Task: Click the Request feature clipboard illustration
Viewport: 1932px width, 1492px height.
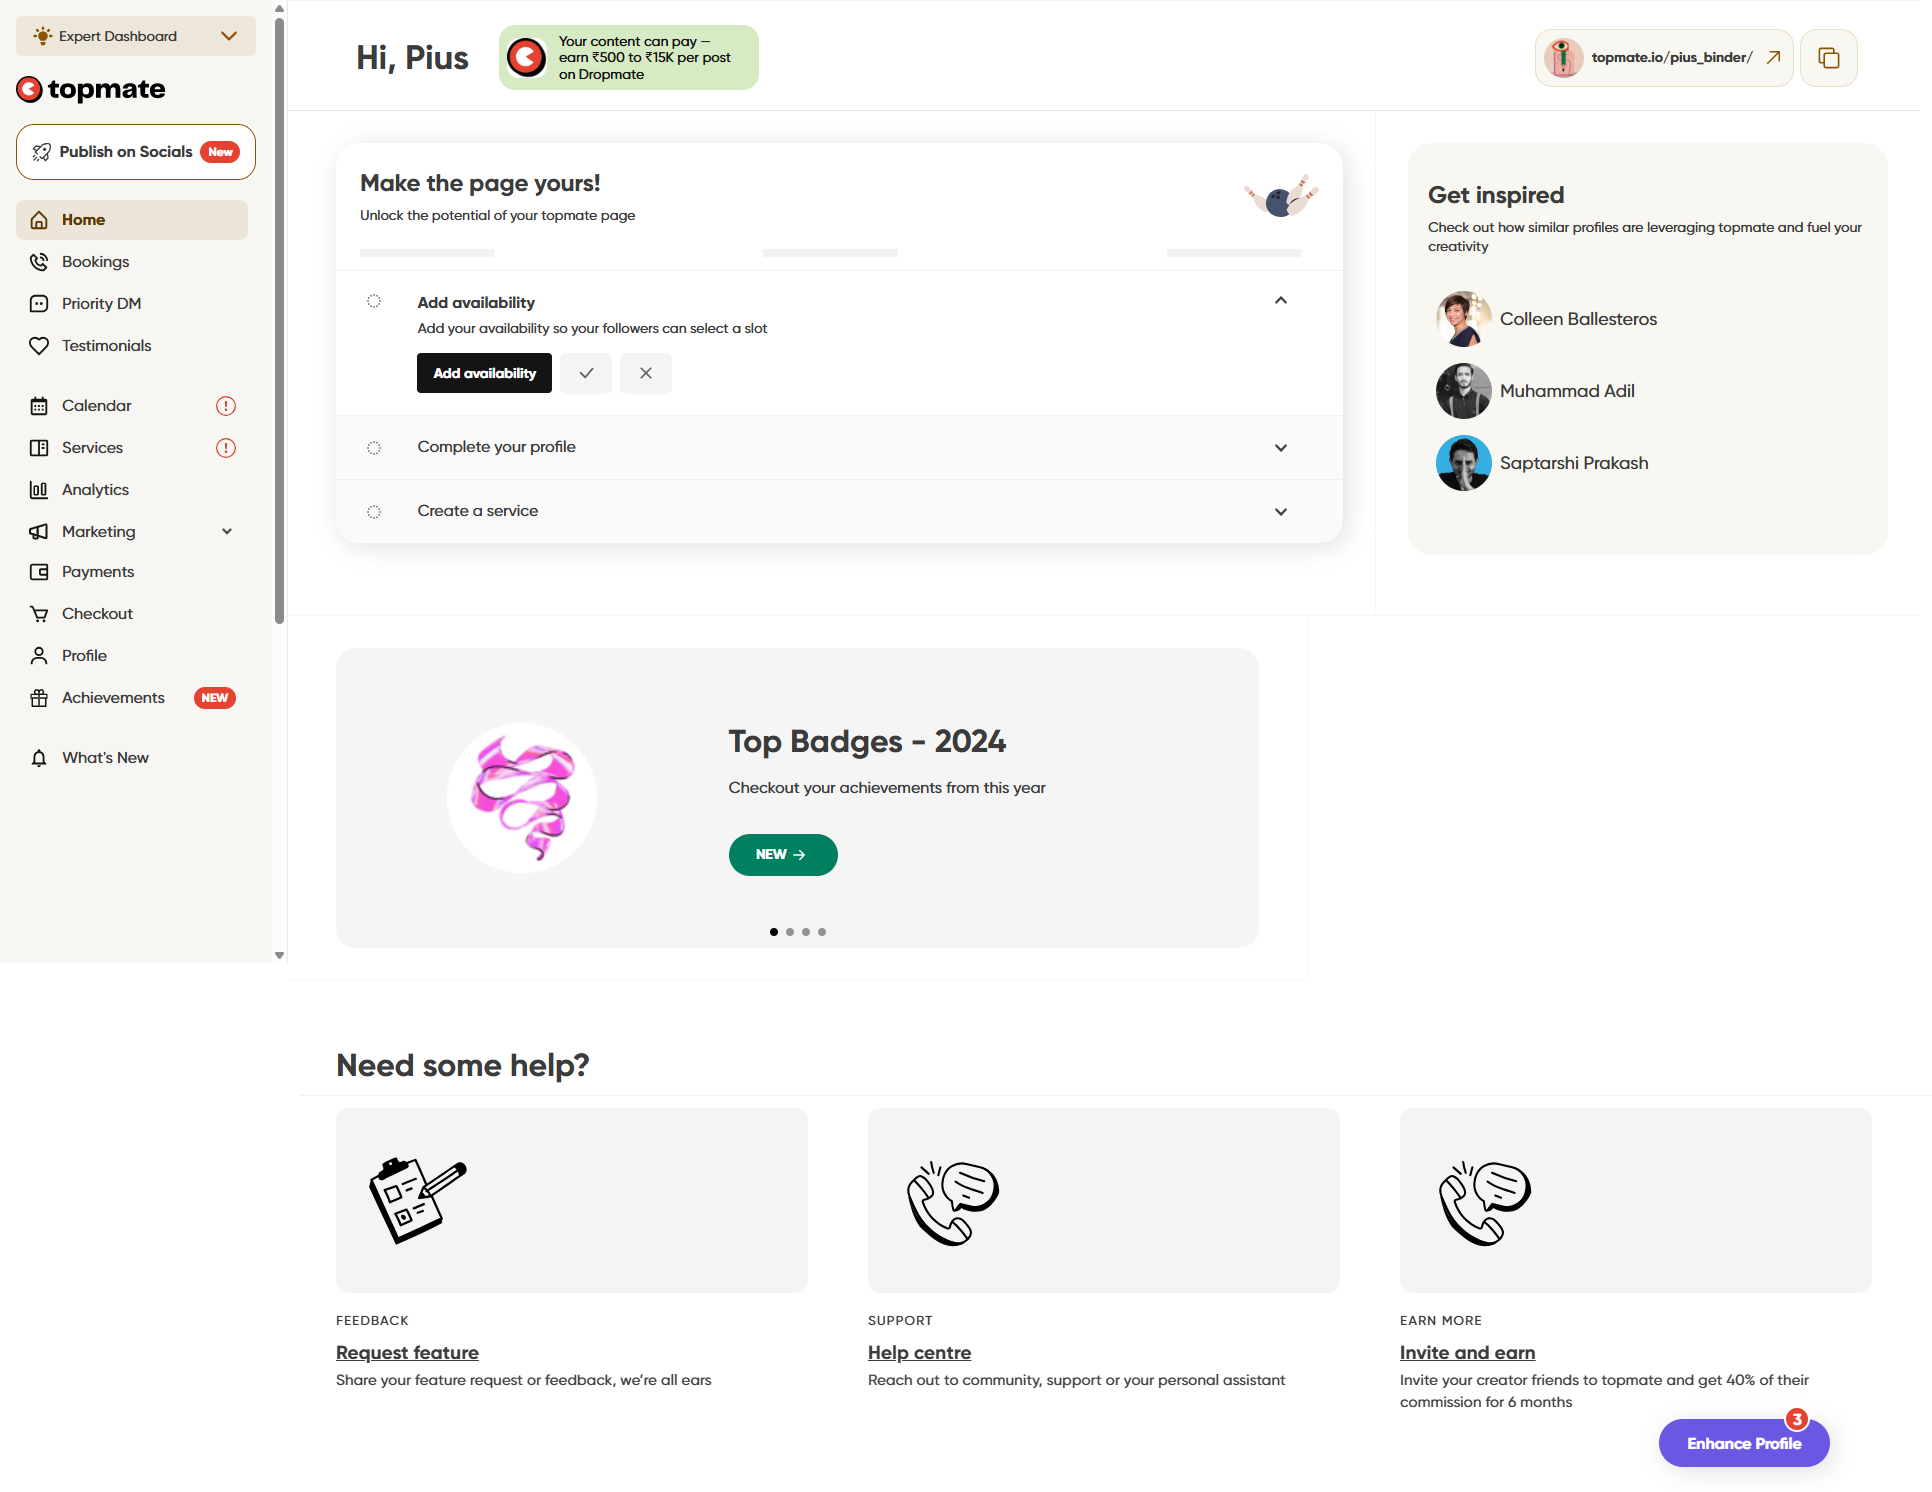Action: (x=418, y=1199)
